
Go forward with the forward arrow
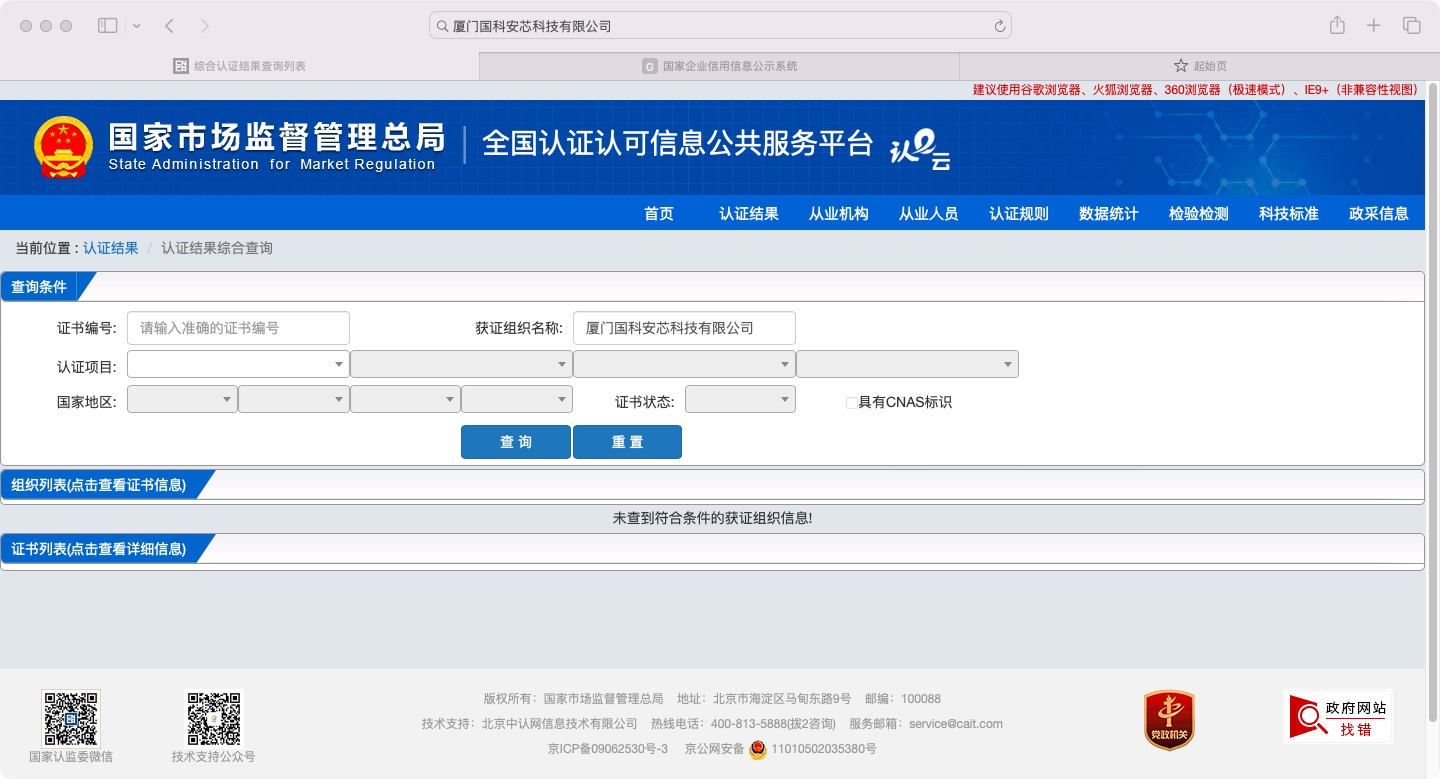[205, 26]
